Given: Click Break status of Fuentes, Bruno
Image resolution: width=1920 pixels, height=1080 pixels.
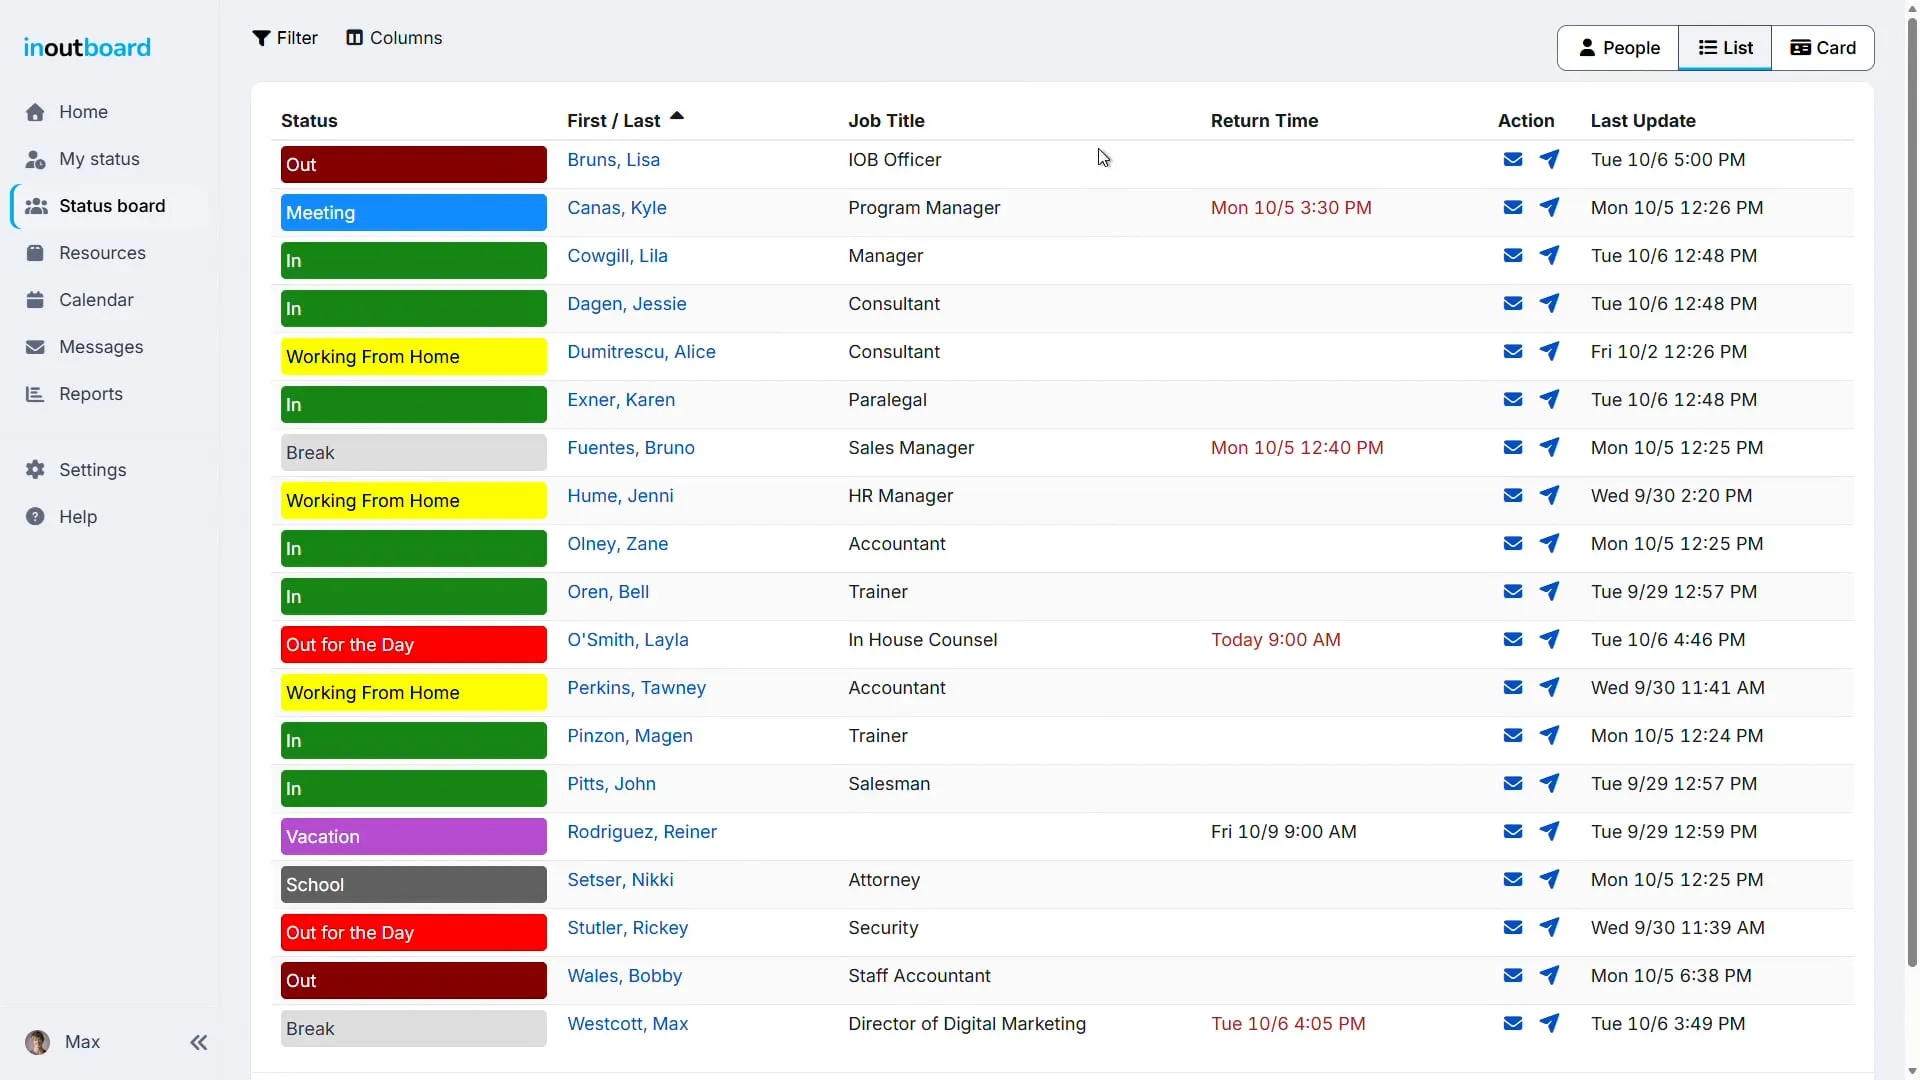Looking at the screenshot, I should pyautogui.click(x=414, y=453).
